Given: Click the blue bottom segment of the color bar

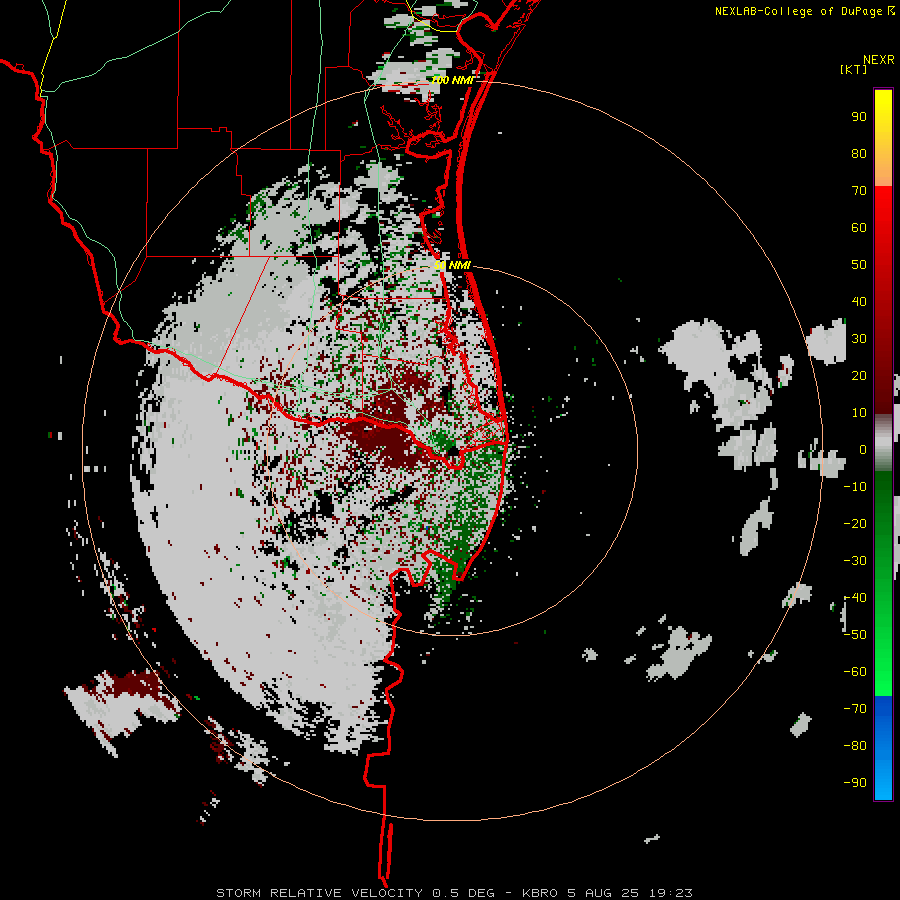Looking at the screenshot, I should tap(883, 748).
